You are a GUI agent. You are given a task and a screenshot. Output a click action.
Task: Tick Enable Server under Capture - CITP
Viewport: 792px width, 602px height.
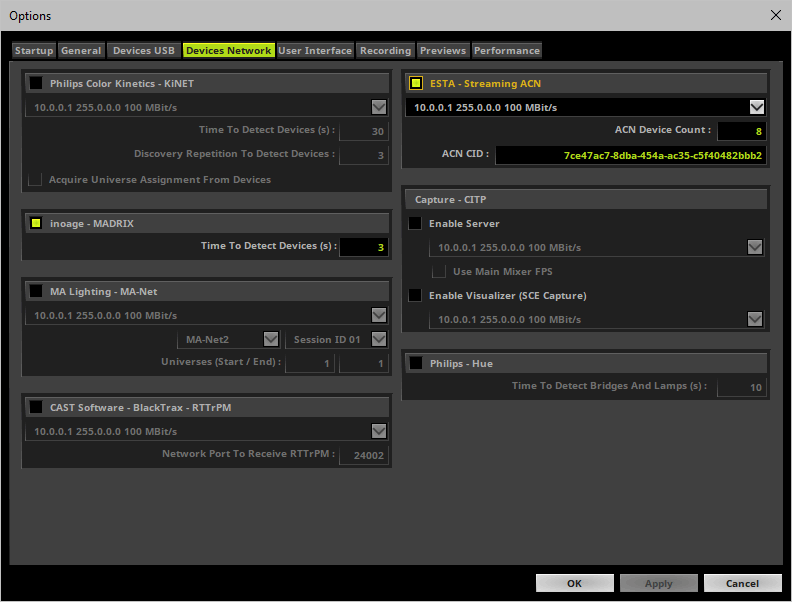pos(415,223)
